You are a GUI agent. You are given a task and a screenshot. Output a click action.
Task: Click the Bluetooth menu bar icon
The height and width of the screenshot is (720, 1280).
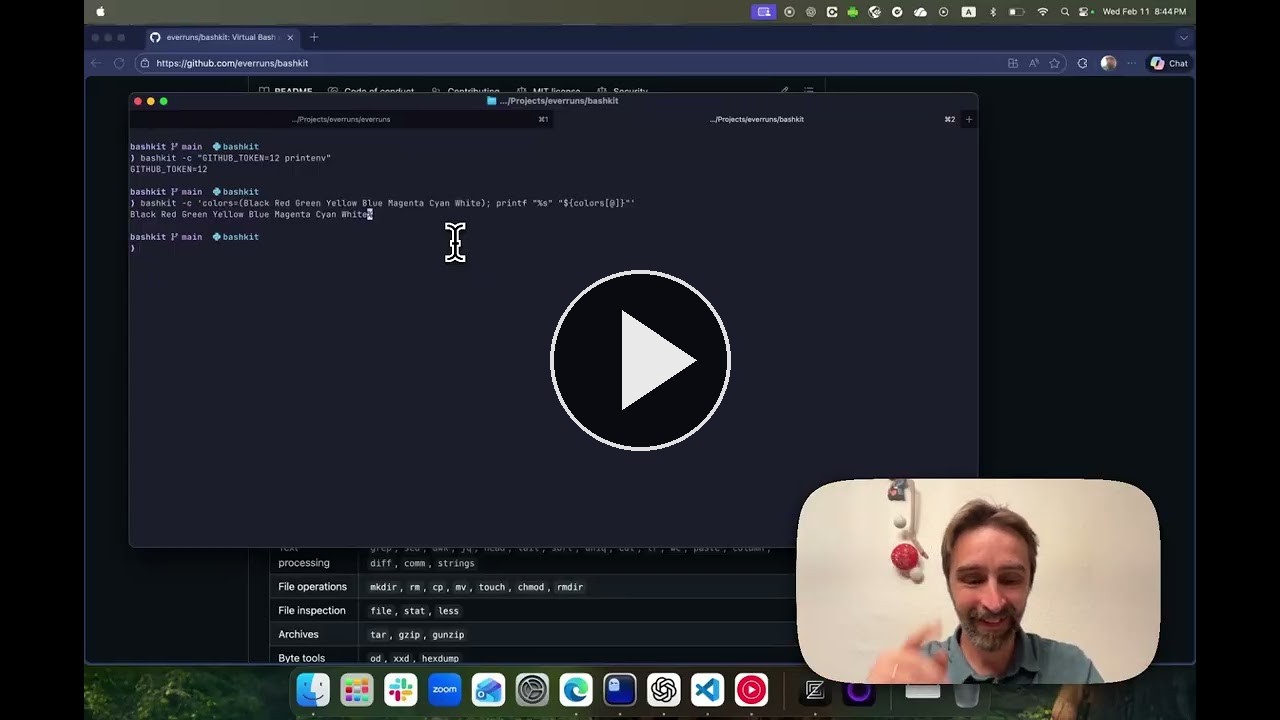click(x=993, y=12)
